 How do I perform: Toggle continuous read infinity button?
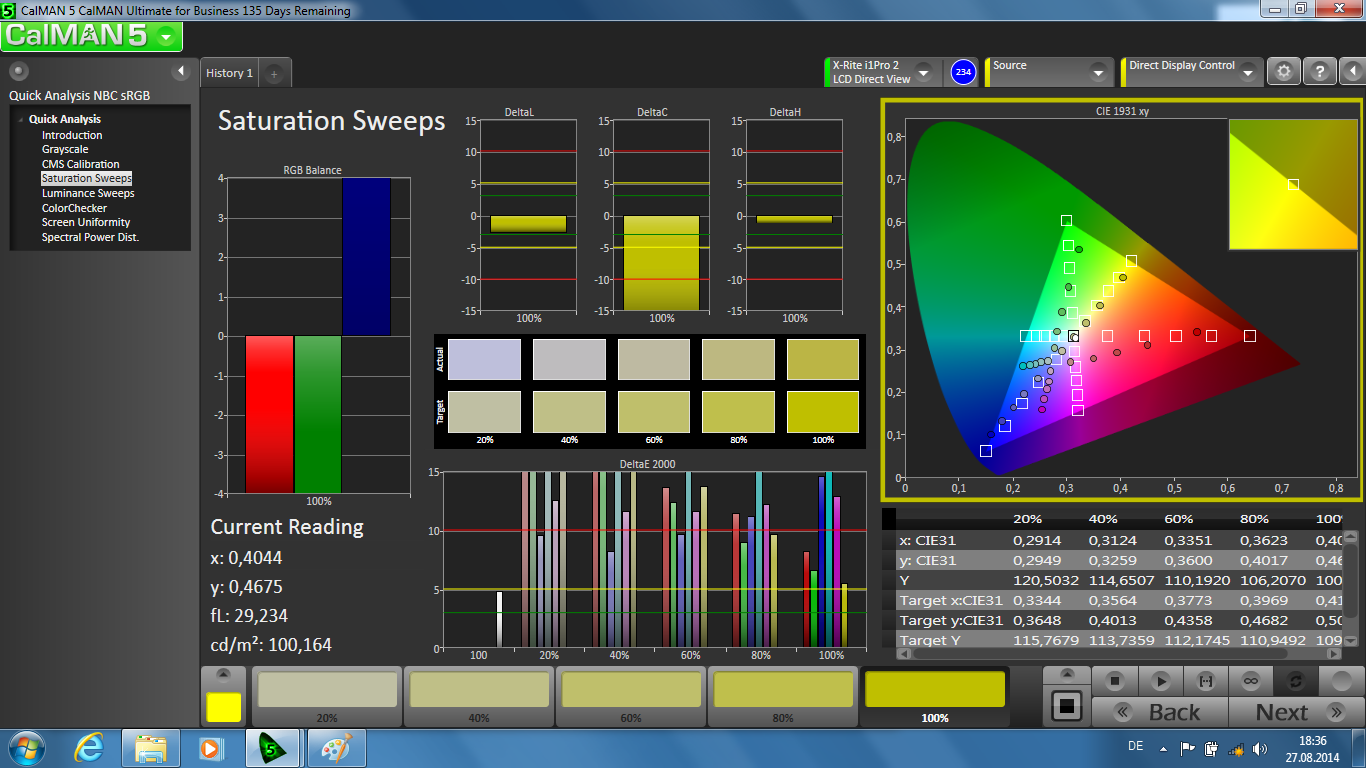pos(1250,681)
